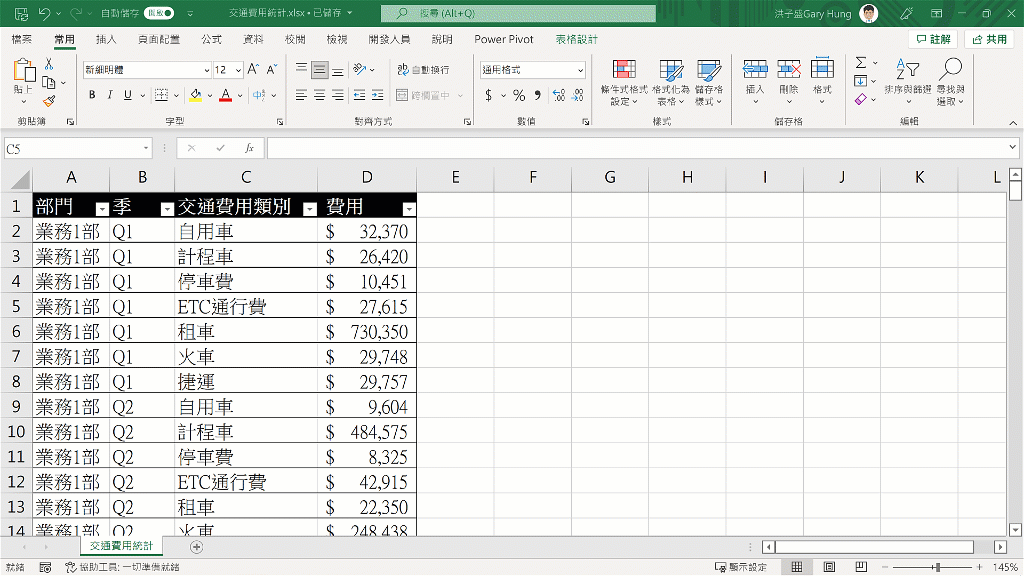The width and height of the screenshot is (1024, 576).
Task: Click the 共用 (Share) button
Action: pos(989,39)
